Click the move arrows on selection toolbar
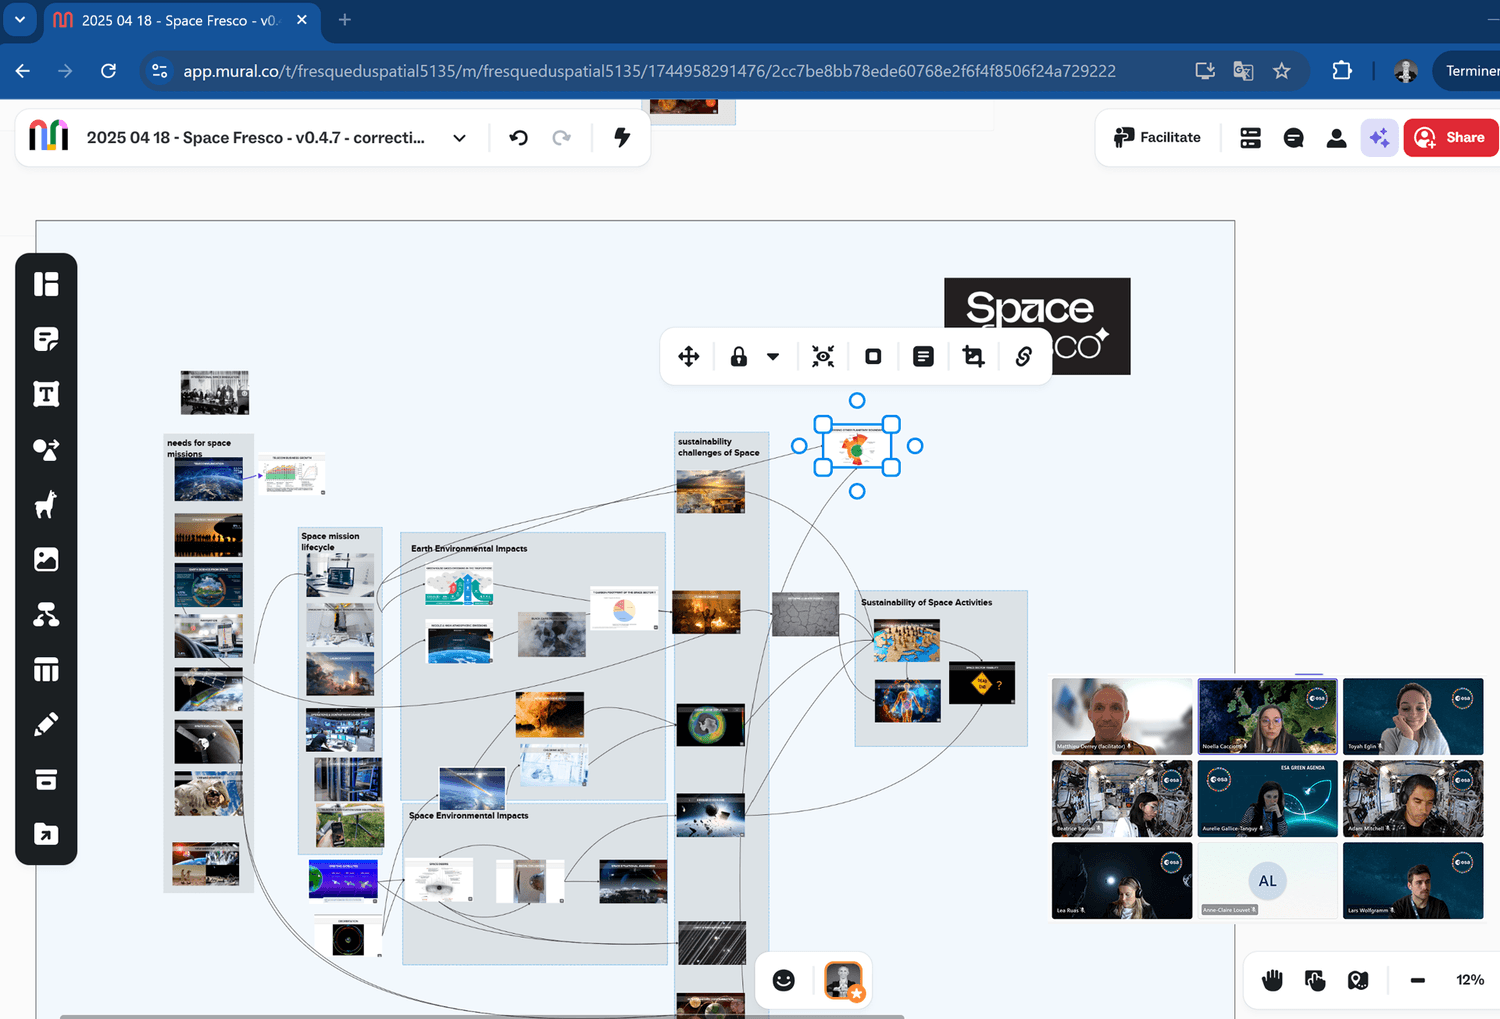 (689, 356)
